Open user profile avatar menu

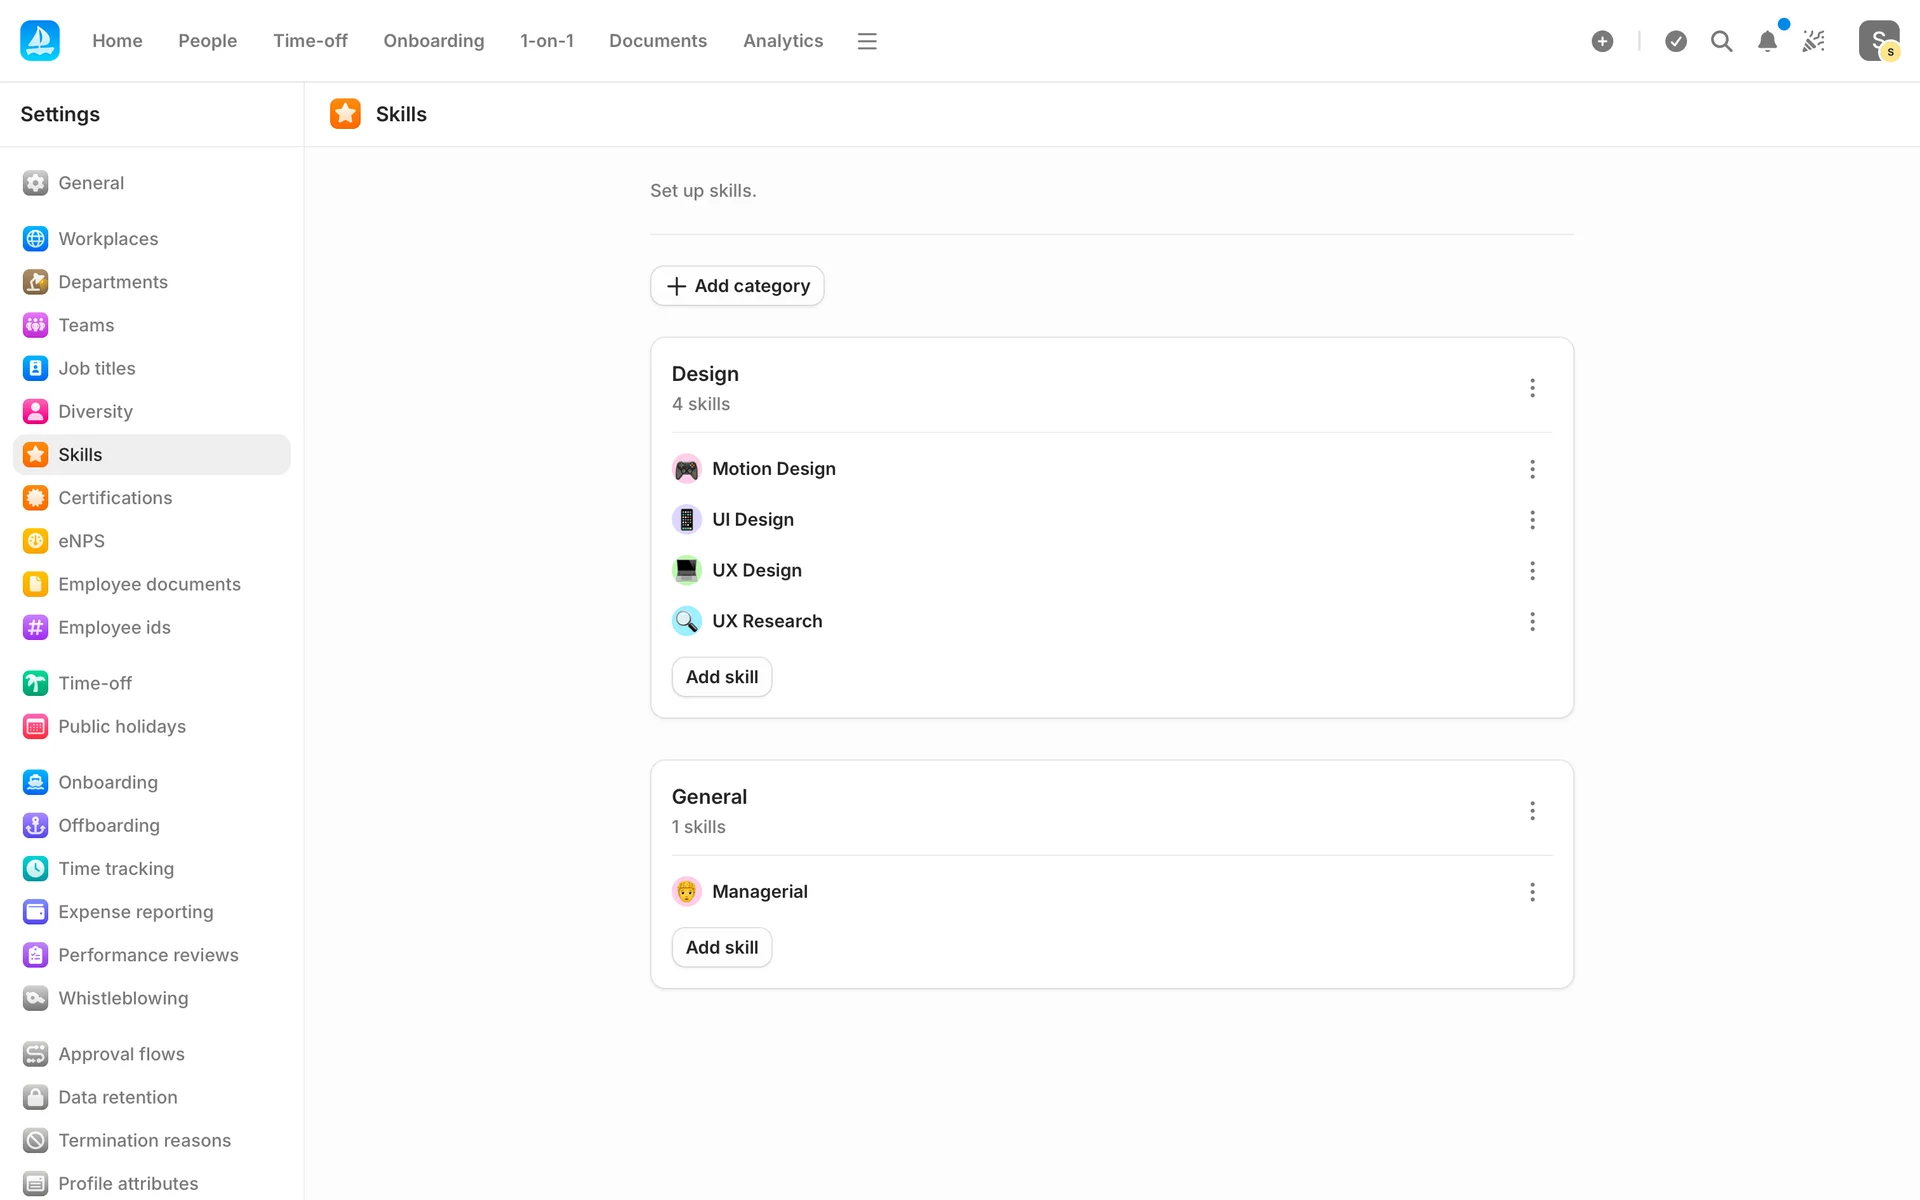coord(1878,41)
